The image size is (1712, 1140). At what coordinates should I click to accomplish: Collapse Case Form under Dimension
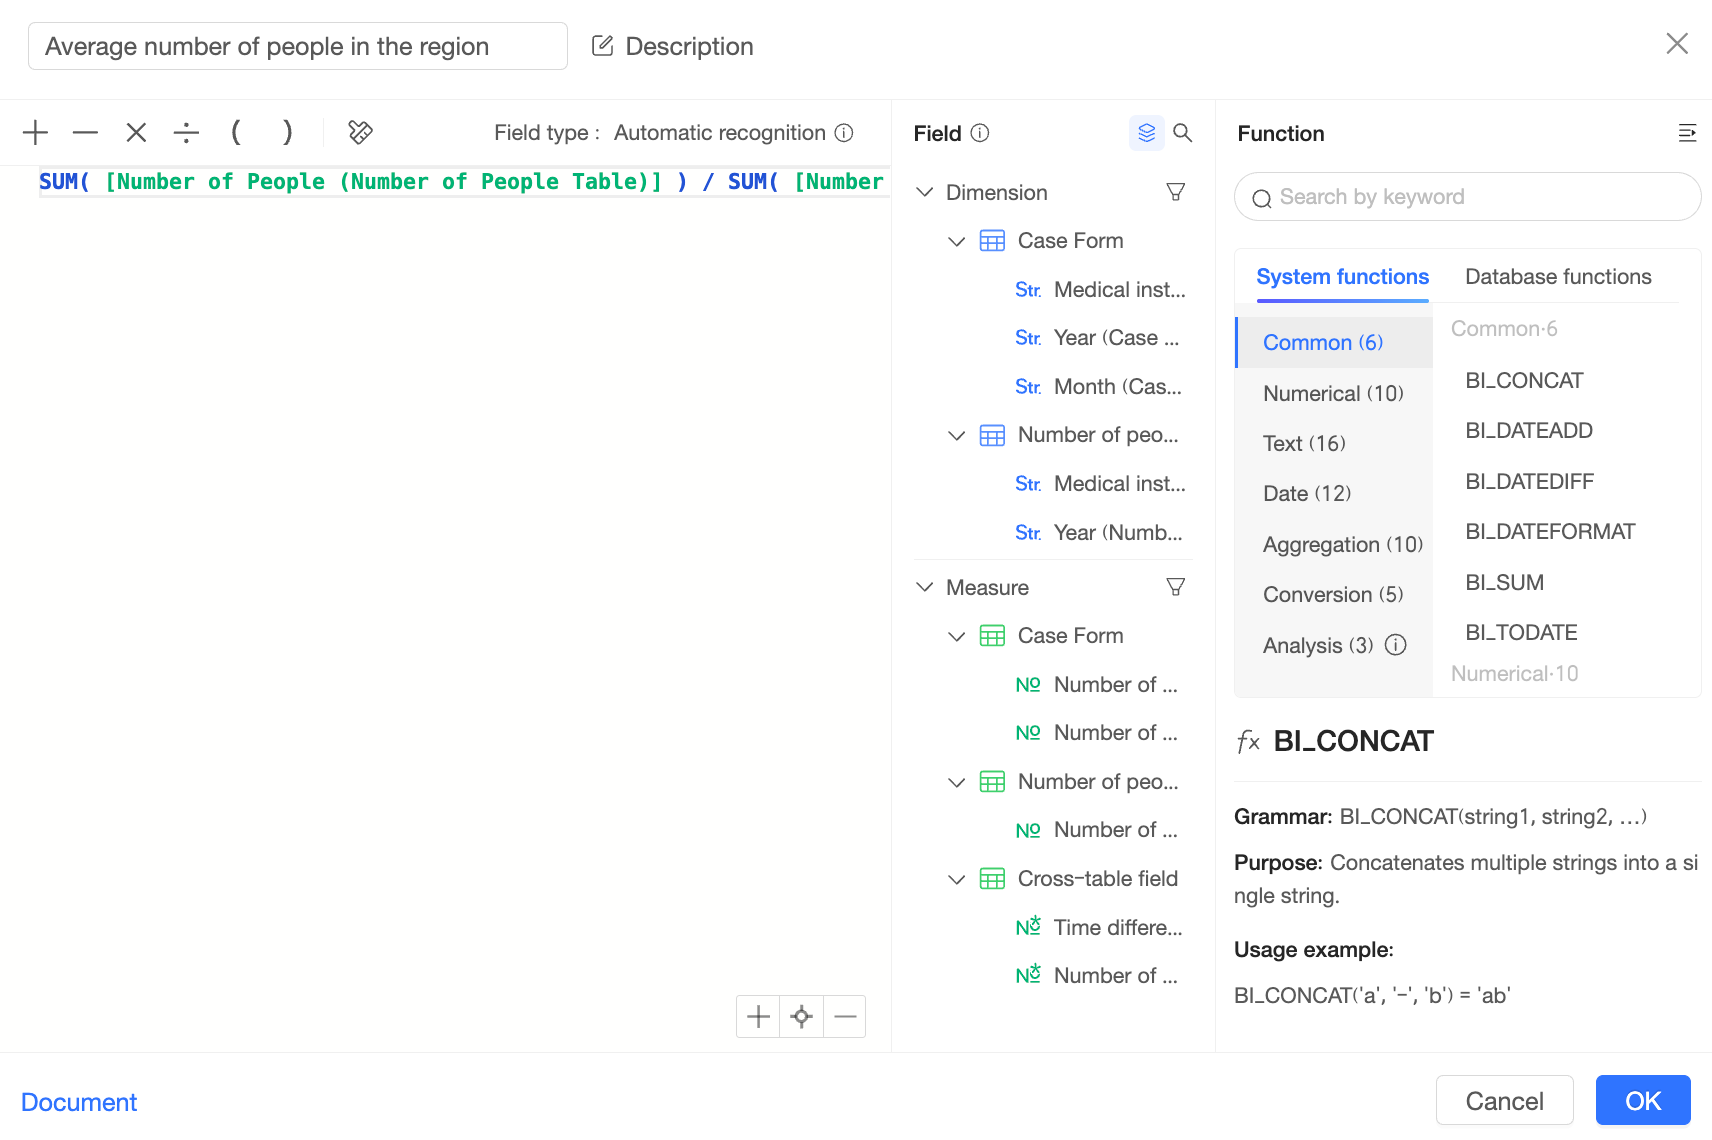tap(957, 241)
